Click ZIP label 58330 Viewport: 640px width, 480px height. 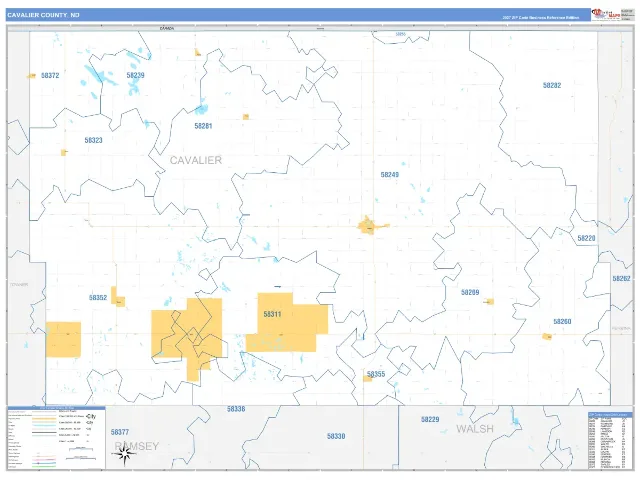(336, 436)
